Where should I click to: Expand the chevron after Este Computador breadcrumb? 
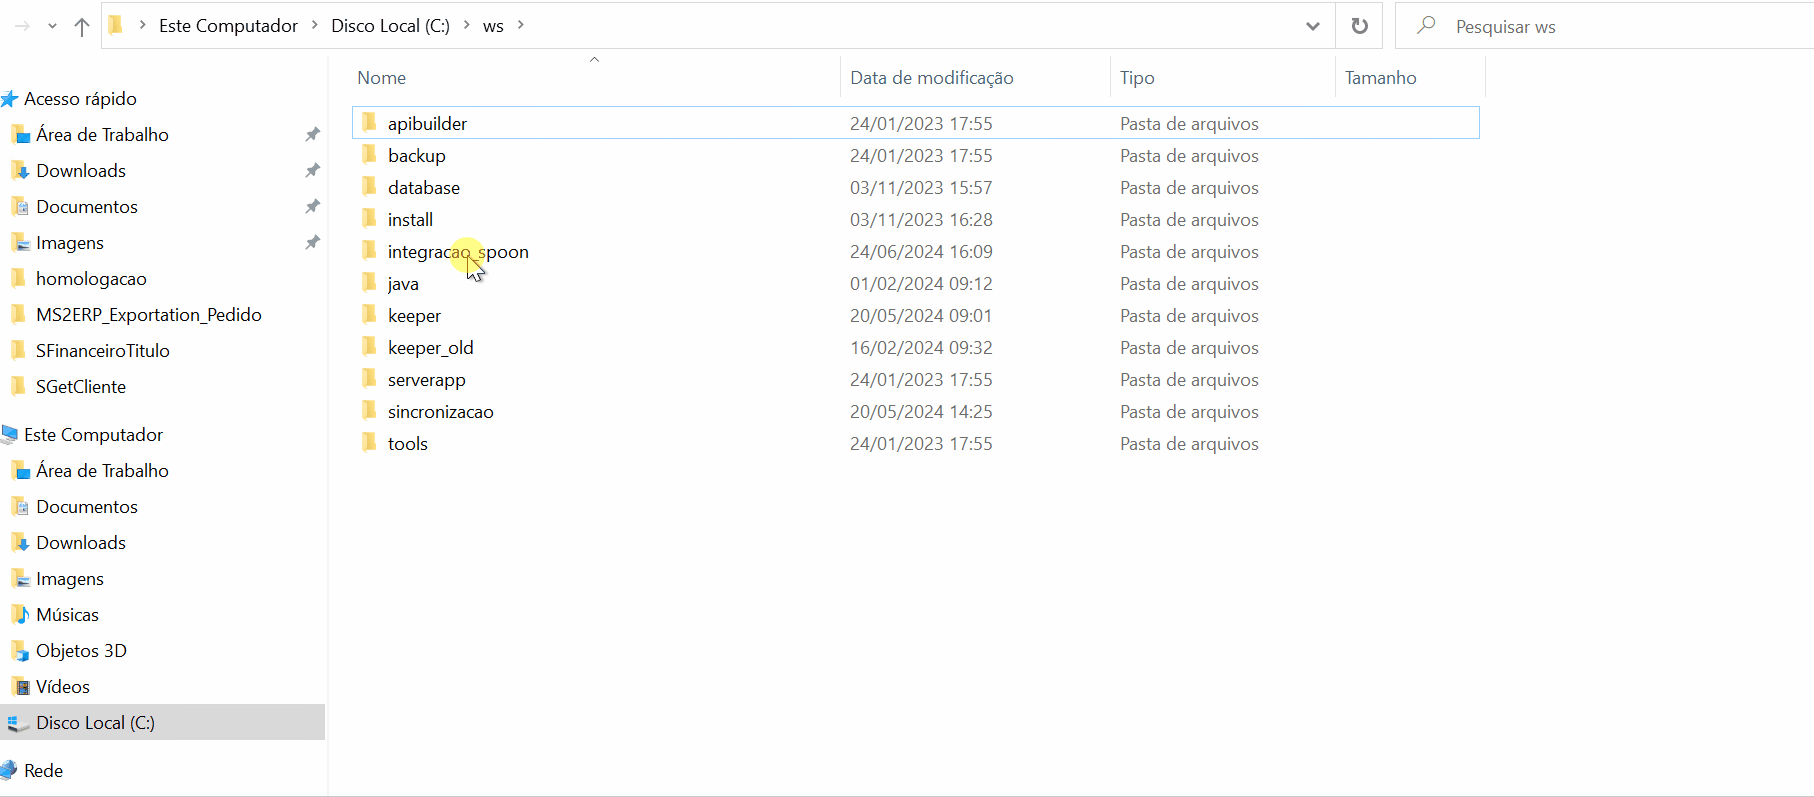point(314,25)
